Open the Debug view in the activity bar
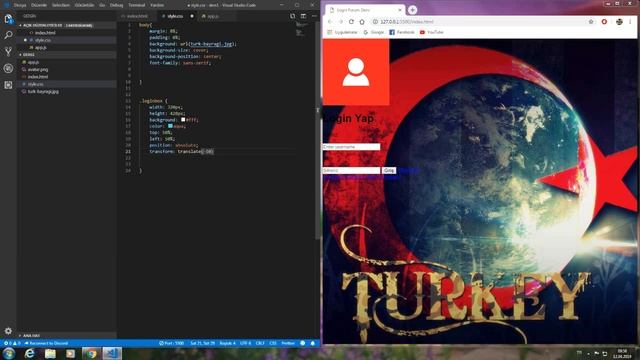Image resolution: width=640 pixels, height=360 pixels. 8,68
